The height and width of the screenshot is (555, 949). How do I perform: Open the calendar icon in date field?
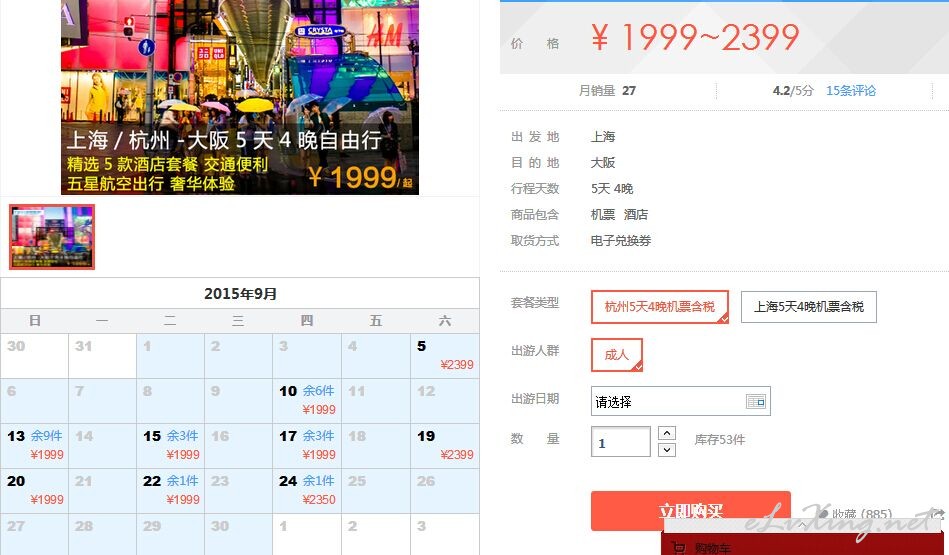(755, 401)
